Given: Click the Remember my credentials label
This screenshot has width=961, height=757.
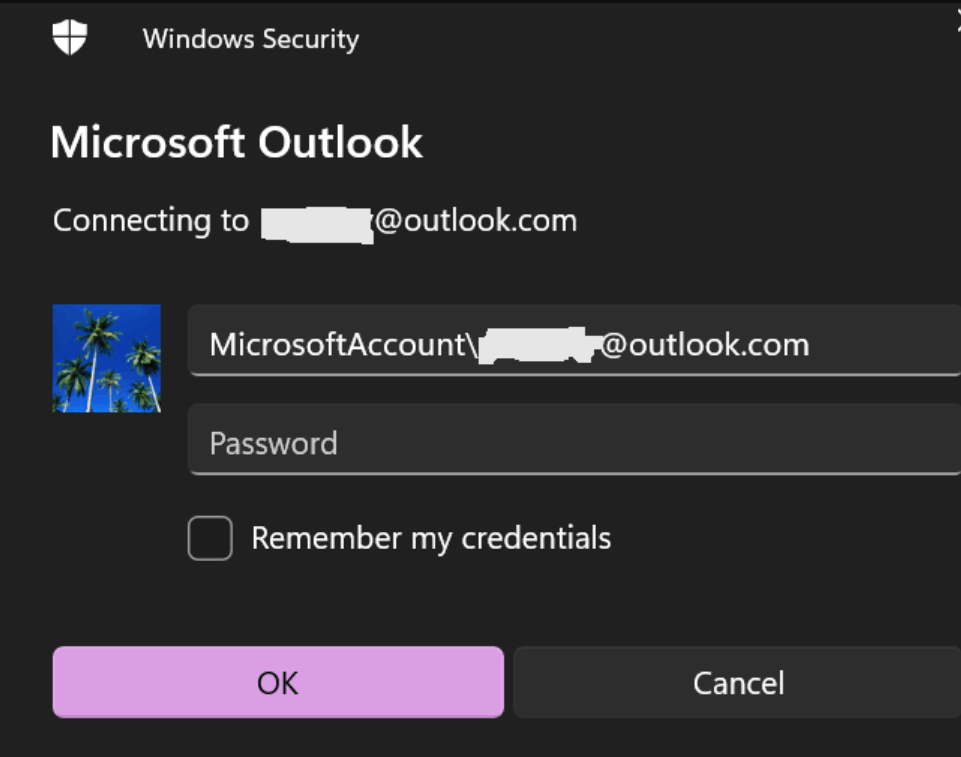Looking at the screenshot, I should [432, 538].
